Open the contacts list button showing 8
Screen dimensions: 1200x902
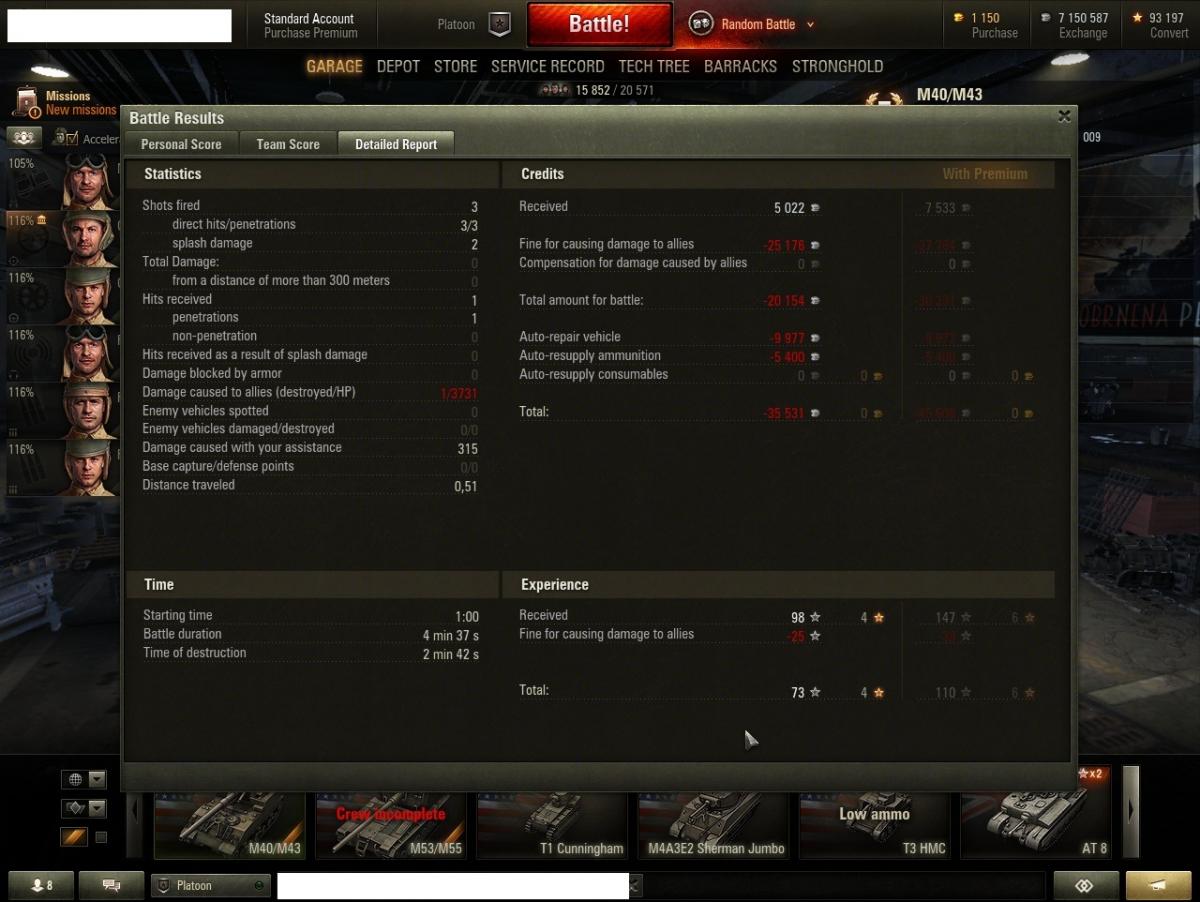tap(41, 886)
